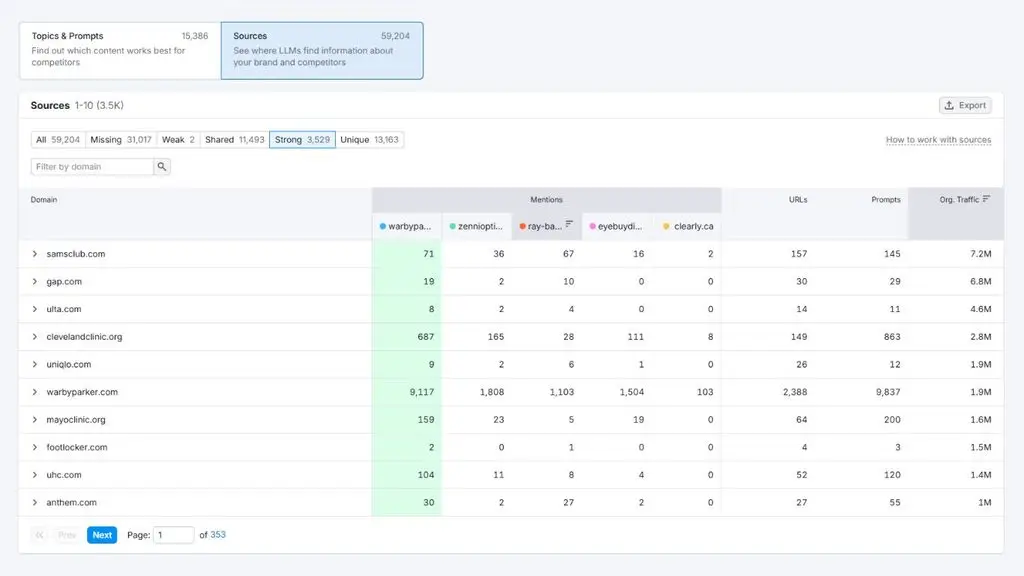
Task: Select the Strong 3,529 filter
Action: click(302, 140)
